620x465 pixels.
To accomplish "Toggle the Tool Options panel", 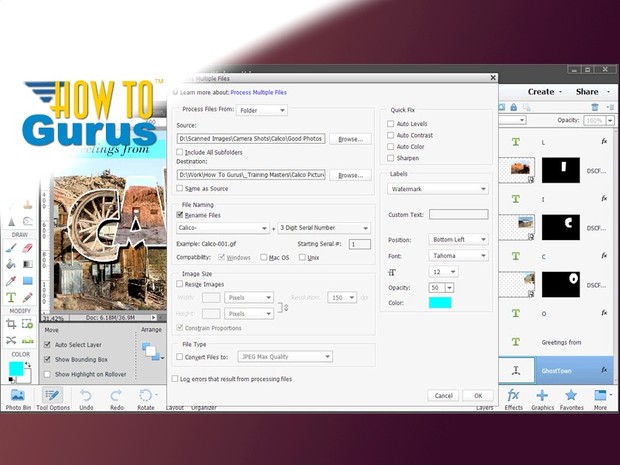I will coord(53,399).
